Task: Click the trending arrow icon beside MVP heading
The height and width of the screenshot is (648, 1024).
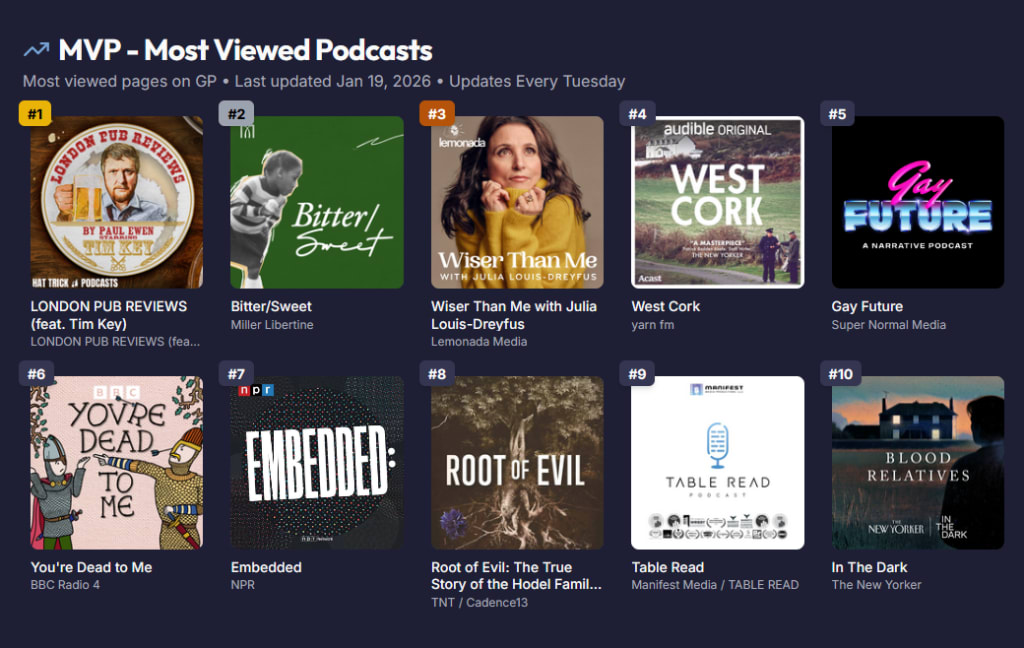Action: 37,50
